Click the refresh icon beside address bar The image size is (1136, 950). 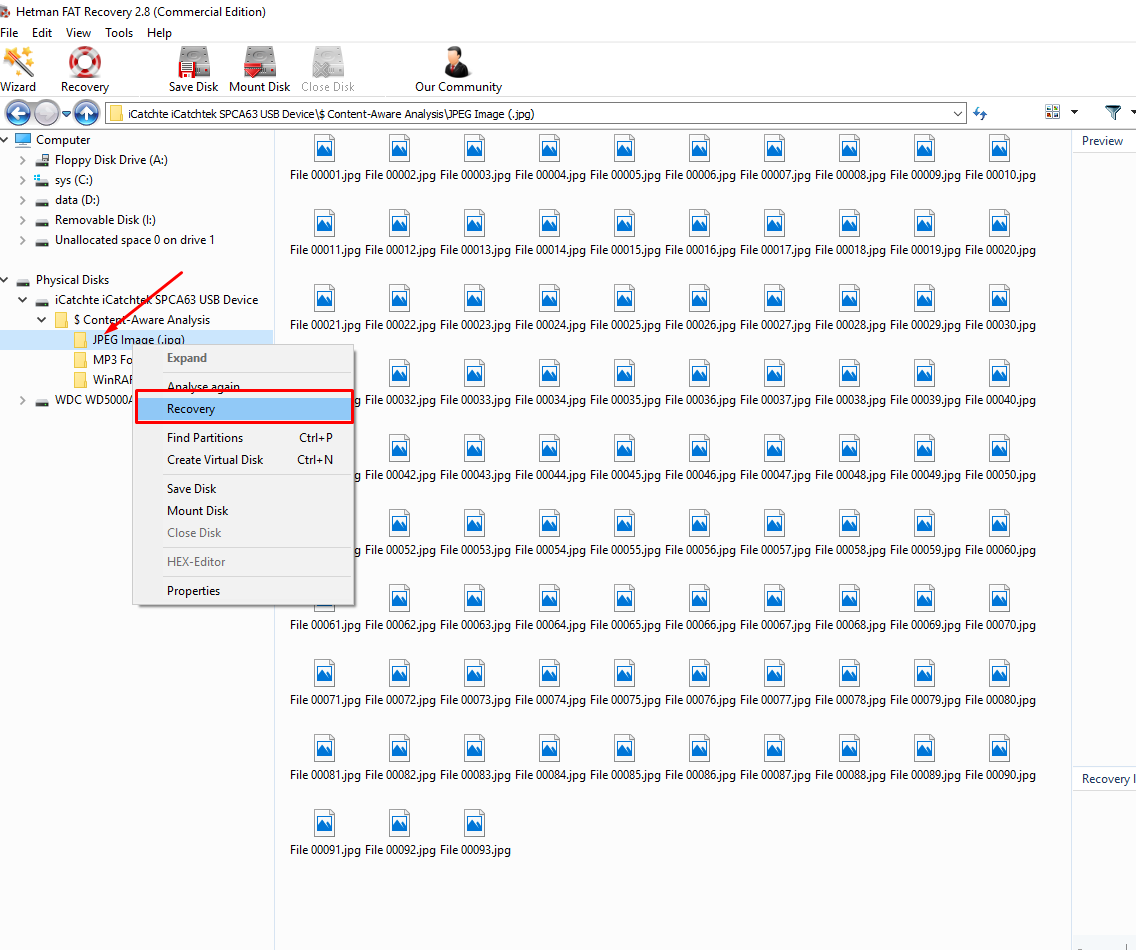tap(980, 113)
